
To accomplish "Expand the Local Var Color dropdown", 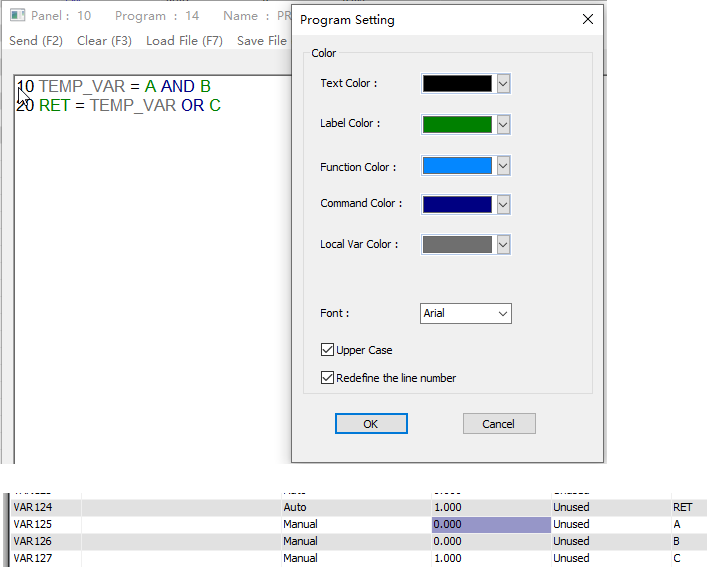I will [503, 245].
